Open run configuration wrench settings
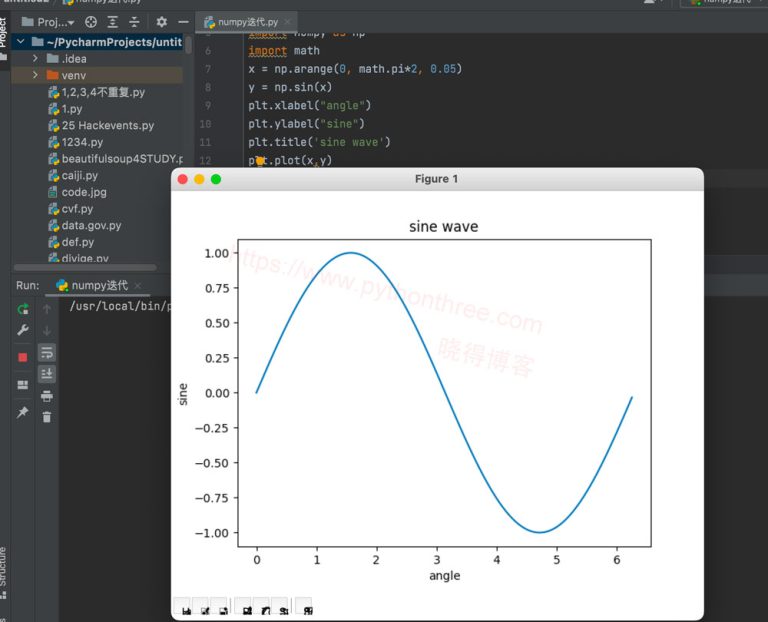The width and height of the screenshot is (768, 622). point(23,331)
